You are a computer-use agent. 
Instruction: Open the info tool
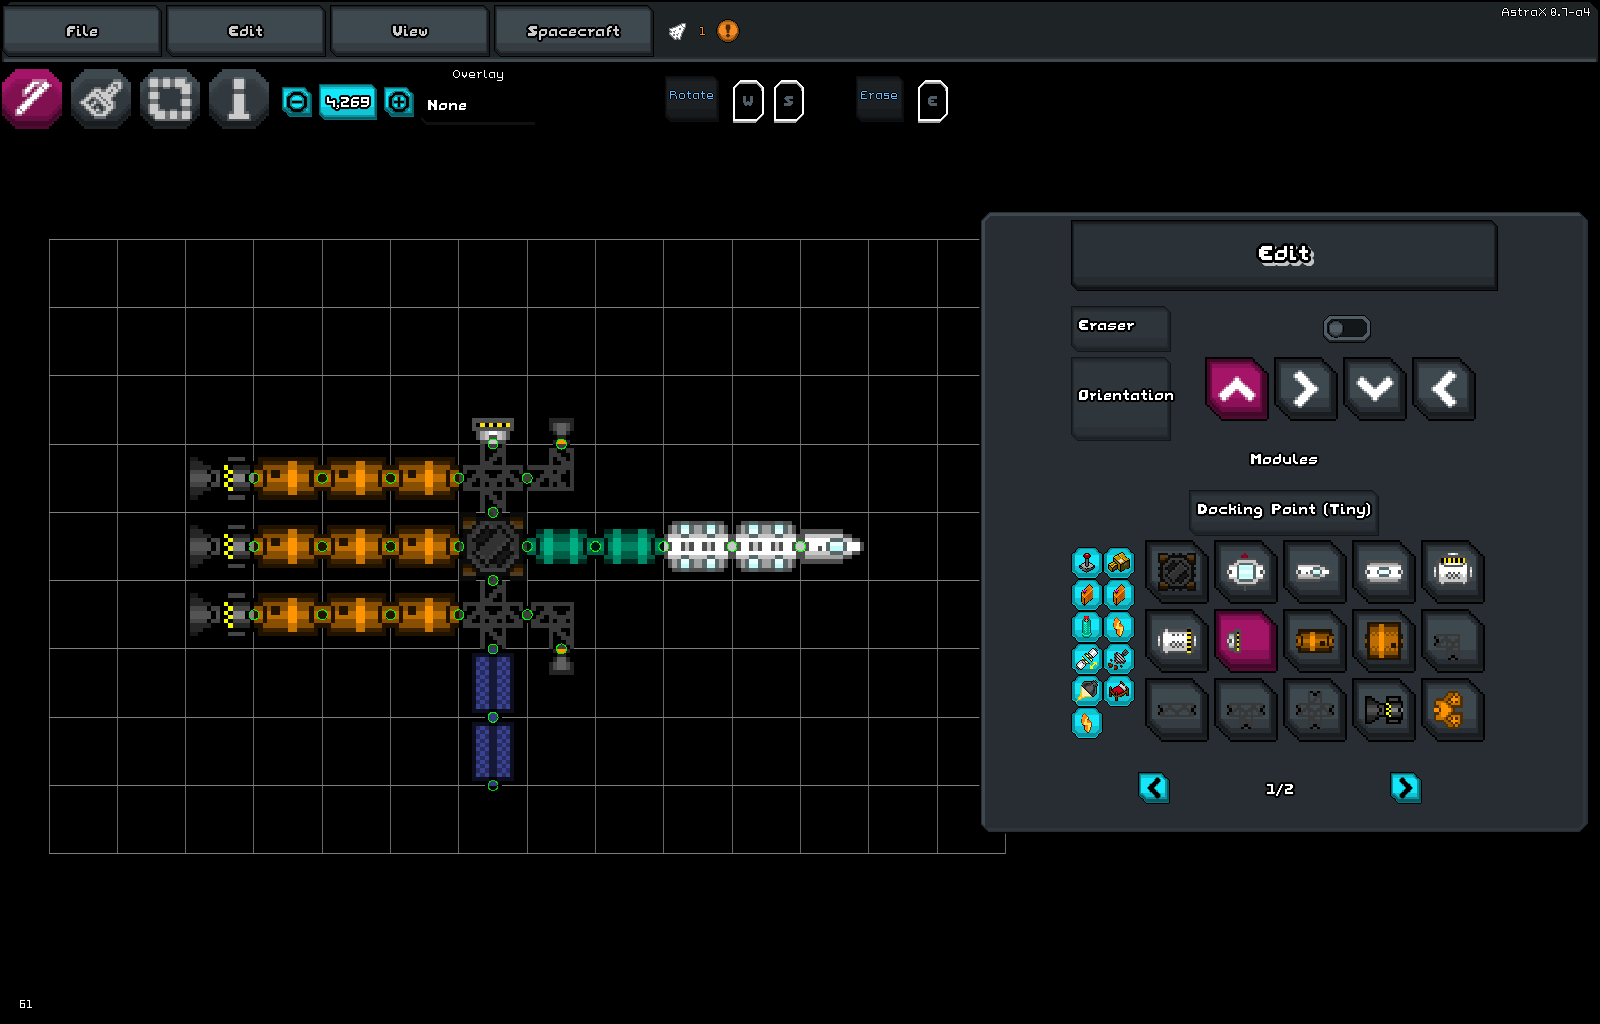(x=239, y=99)
